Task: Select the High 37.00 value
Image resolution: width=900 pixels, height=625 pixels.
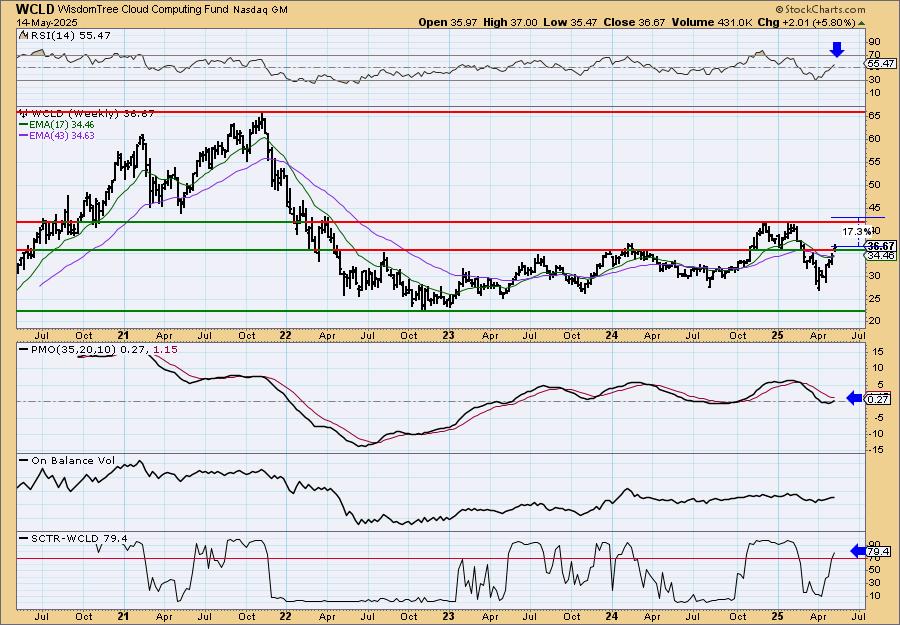Action: [510, 22]
